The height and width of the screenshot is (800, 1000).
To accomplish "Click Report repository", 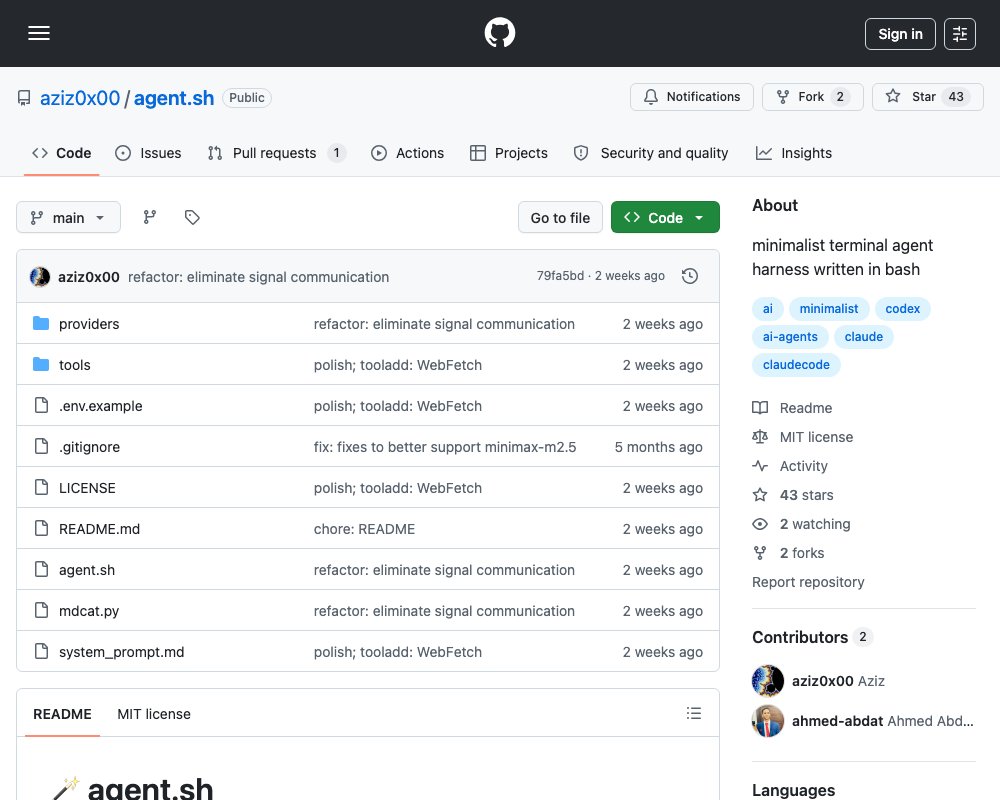I will (x=808, y=582).
